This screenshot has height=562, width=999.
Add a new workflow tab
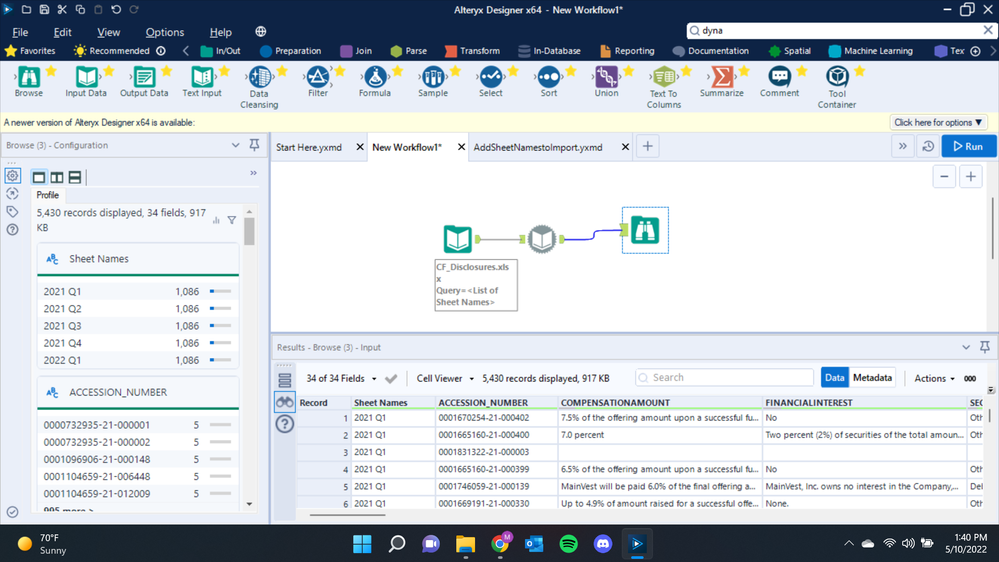647,147
